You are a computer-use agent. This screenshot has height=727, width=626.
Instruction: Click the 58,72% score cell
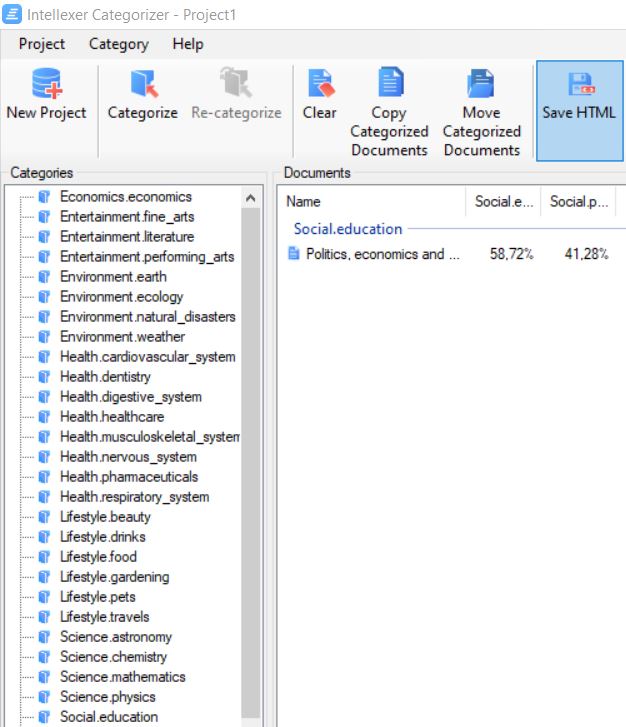tap(511, 254)
